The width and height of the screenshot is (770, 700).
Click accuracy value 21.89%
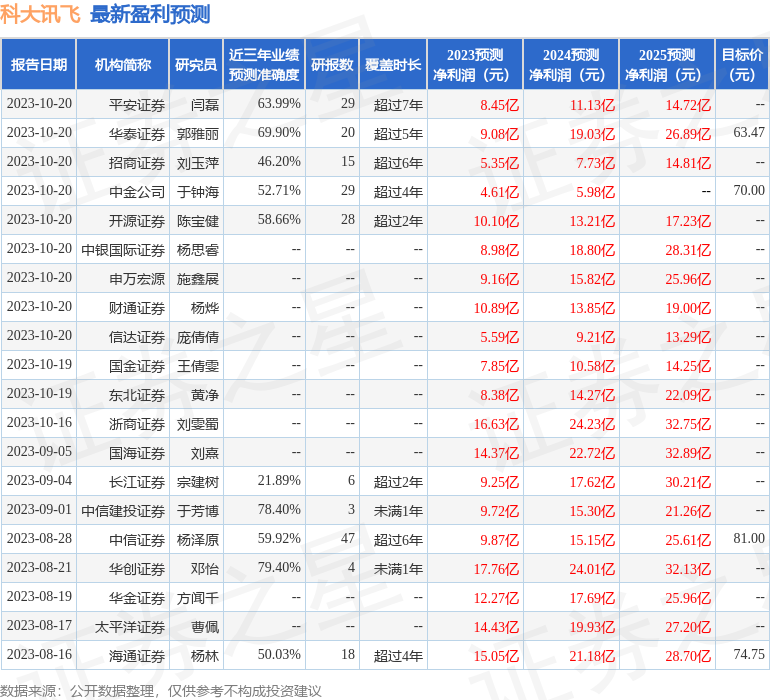pyautogui.click(x=279, y=480)
